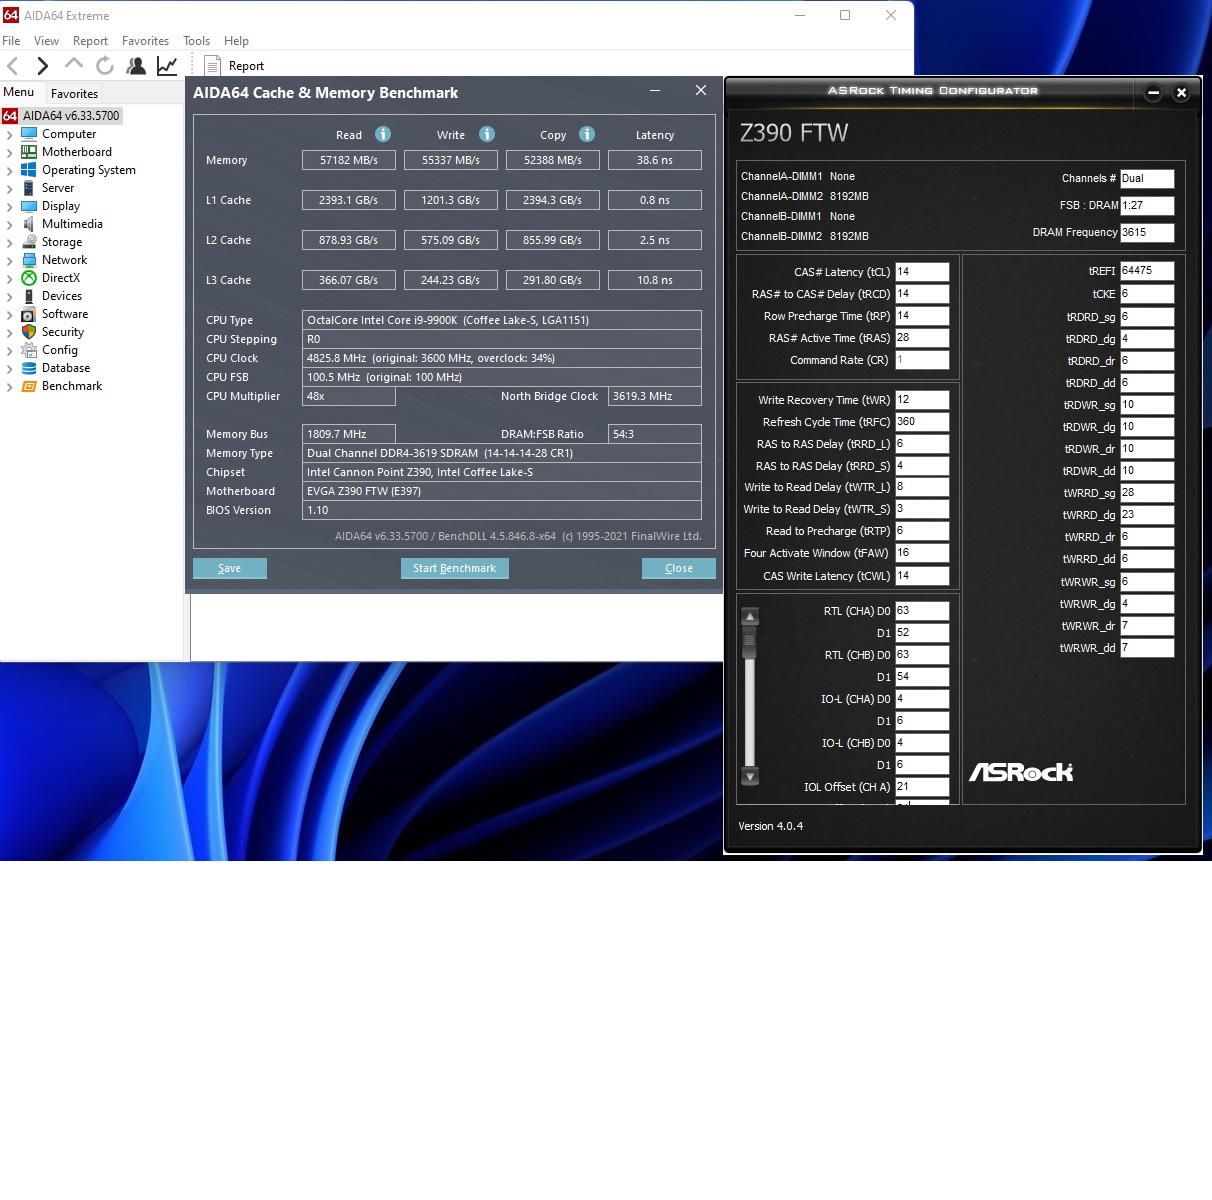The image size is (1212, 1200).
Task: Expand the Display tree node
Action: pos(10,206)
